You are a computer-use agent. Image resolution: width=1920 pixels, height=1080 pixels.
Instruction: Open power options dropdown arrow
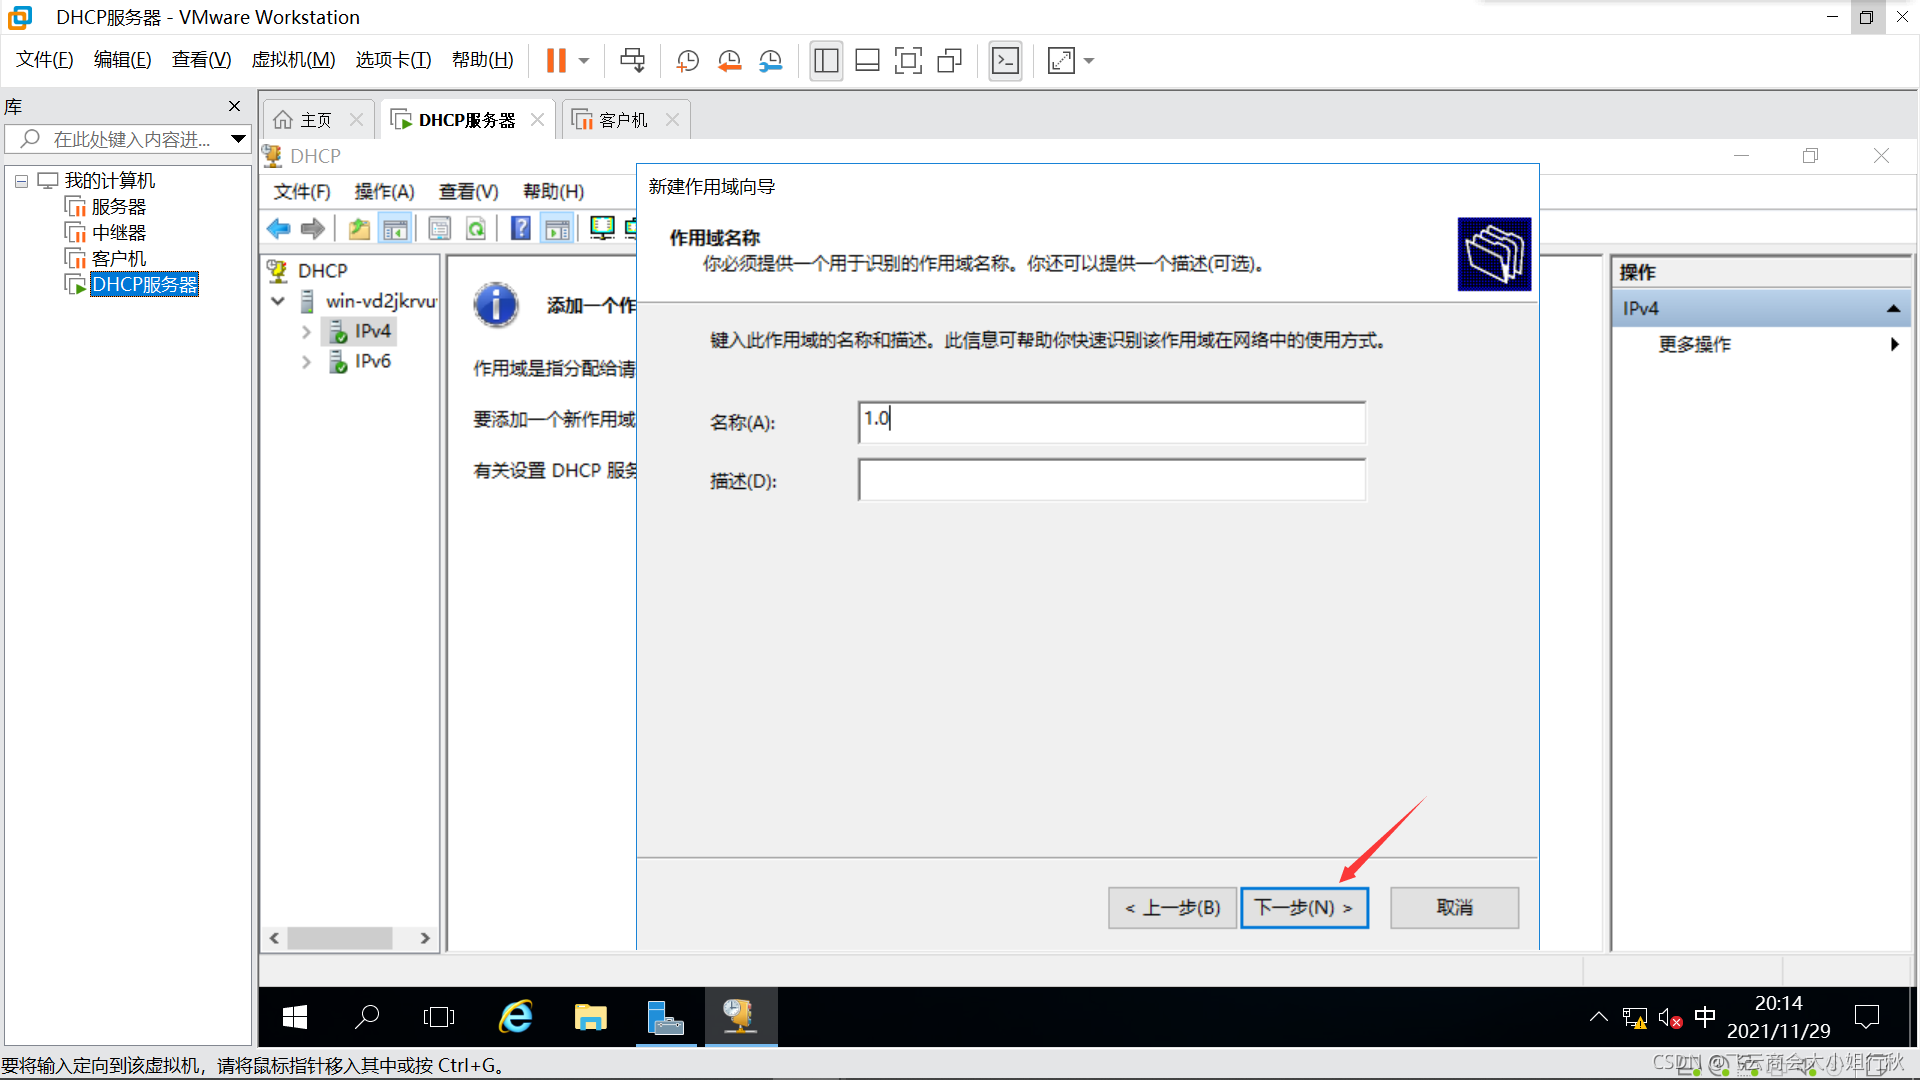pos(584,61)
